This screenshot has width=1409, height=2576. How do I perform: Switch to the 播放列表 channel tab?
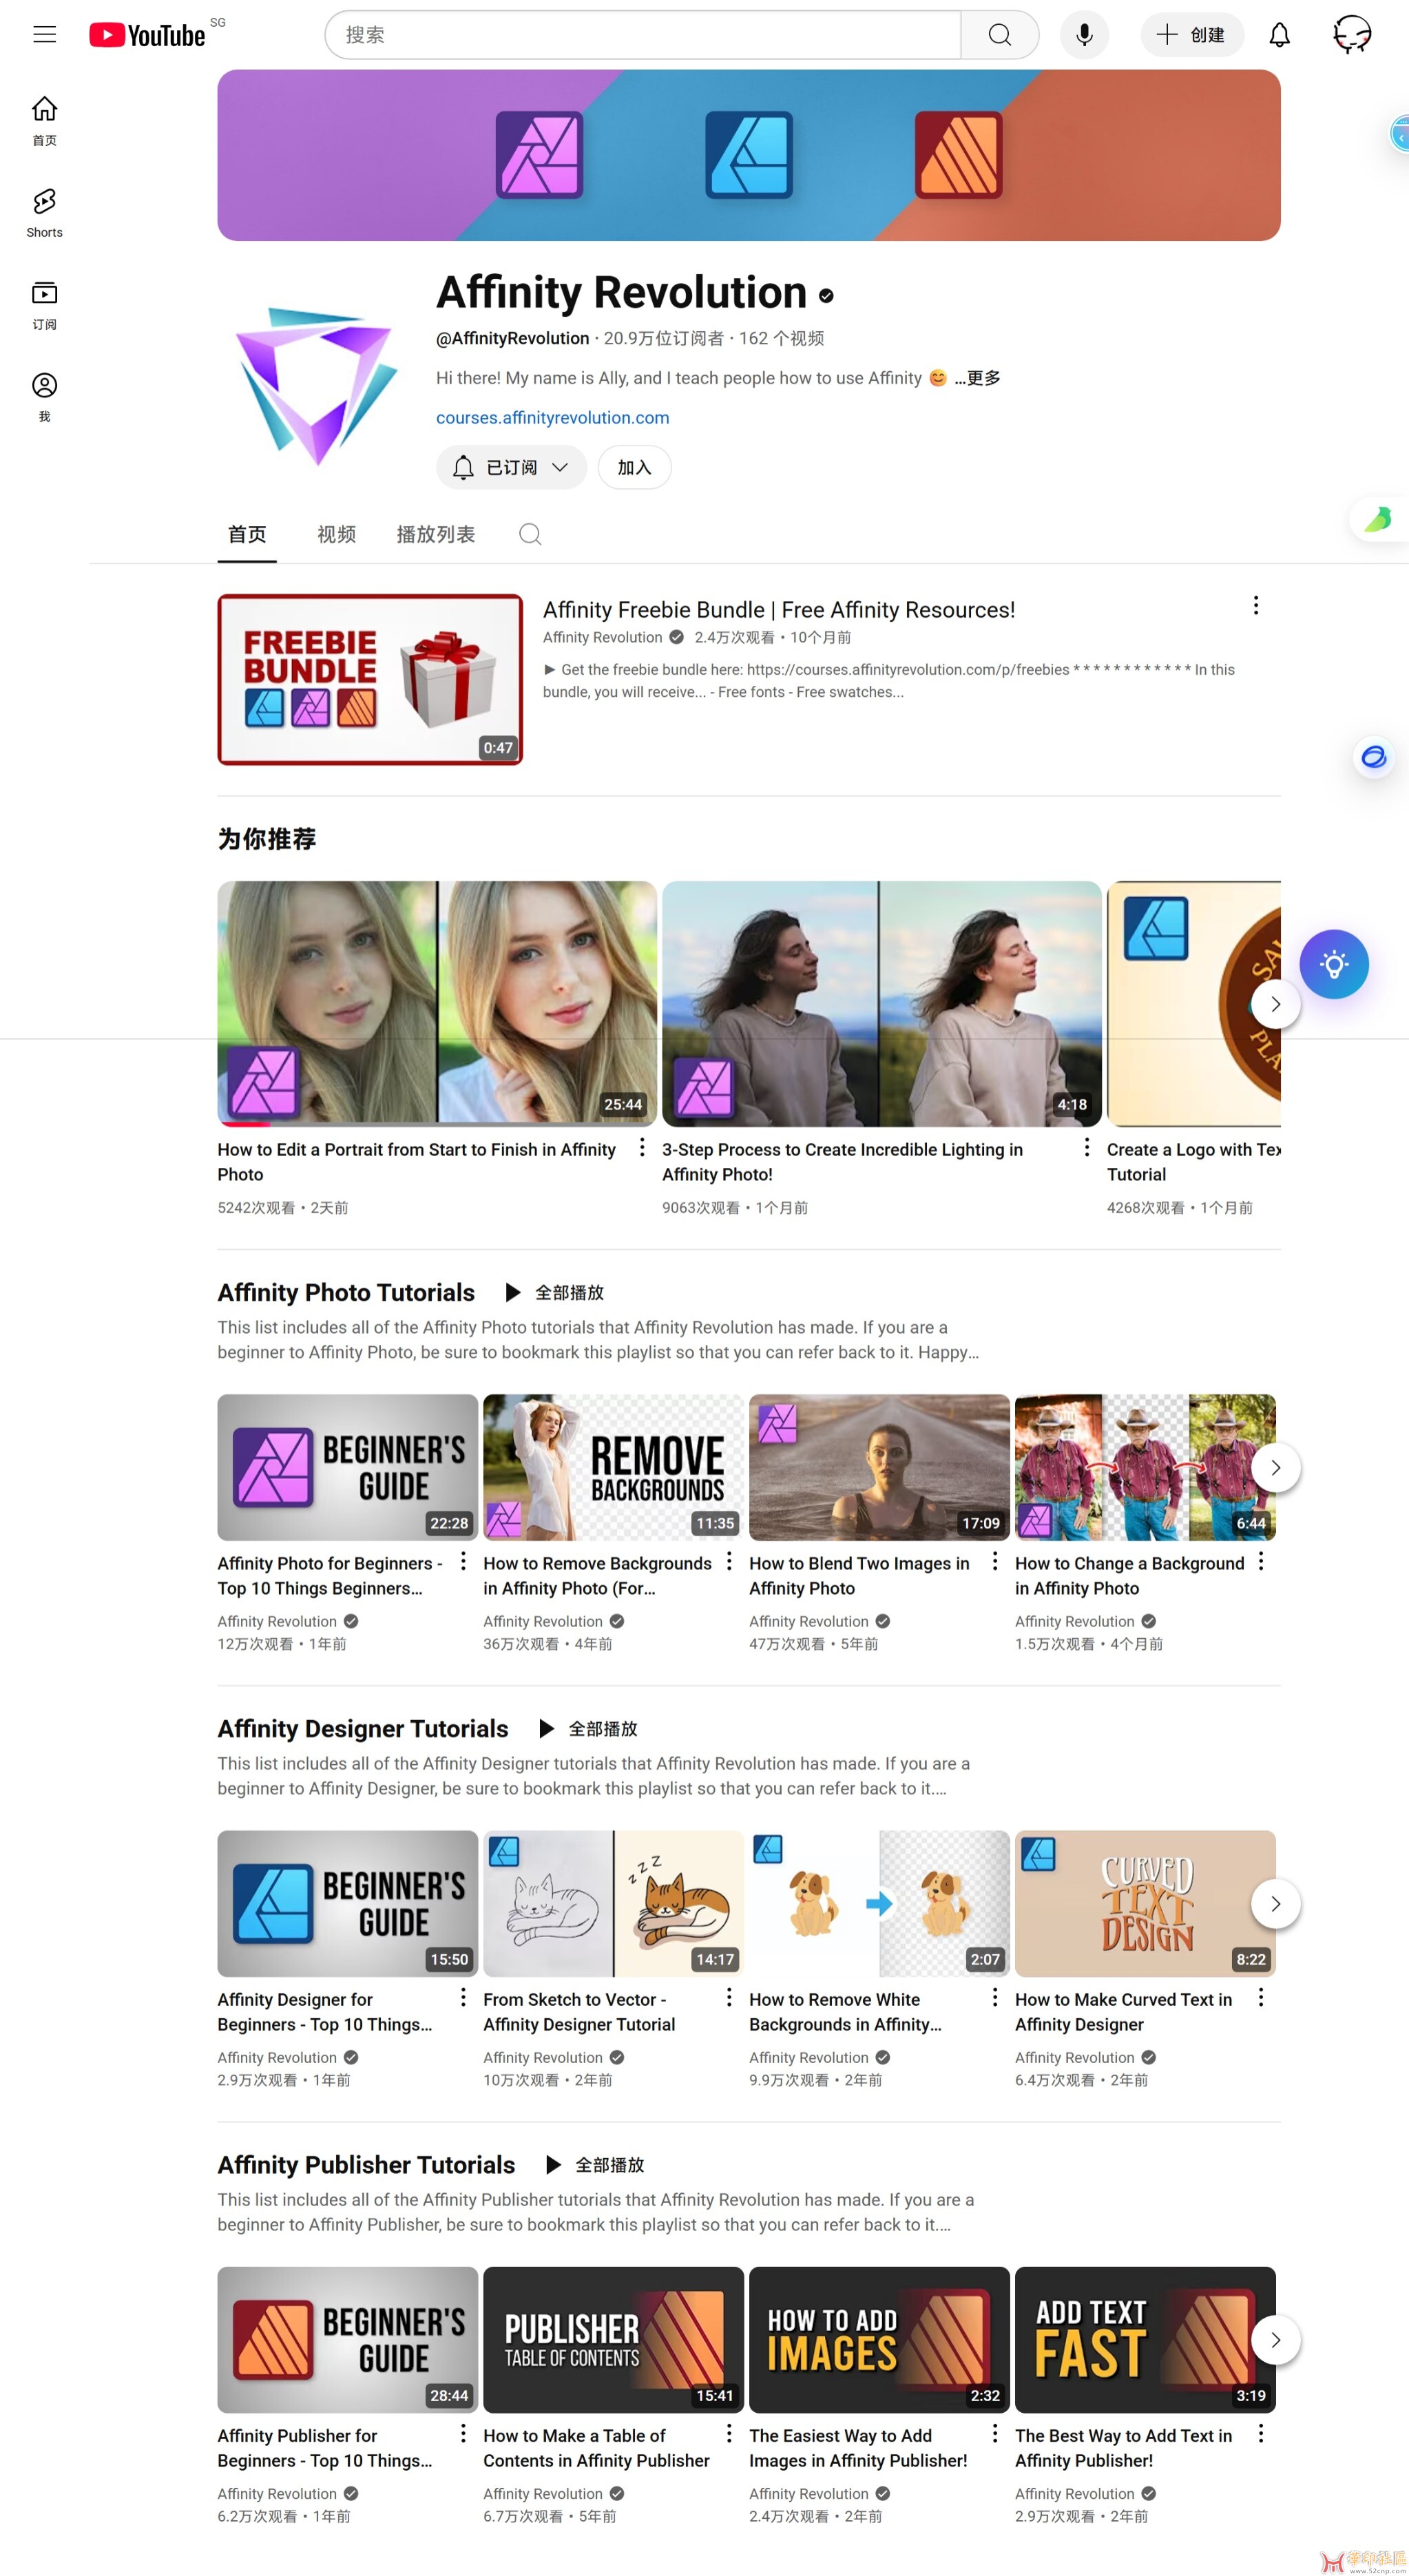(x=436, y=534)
